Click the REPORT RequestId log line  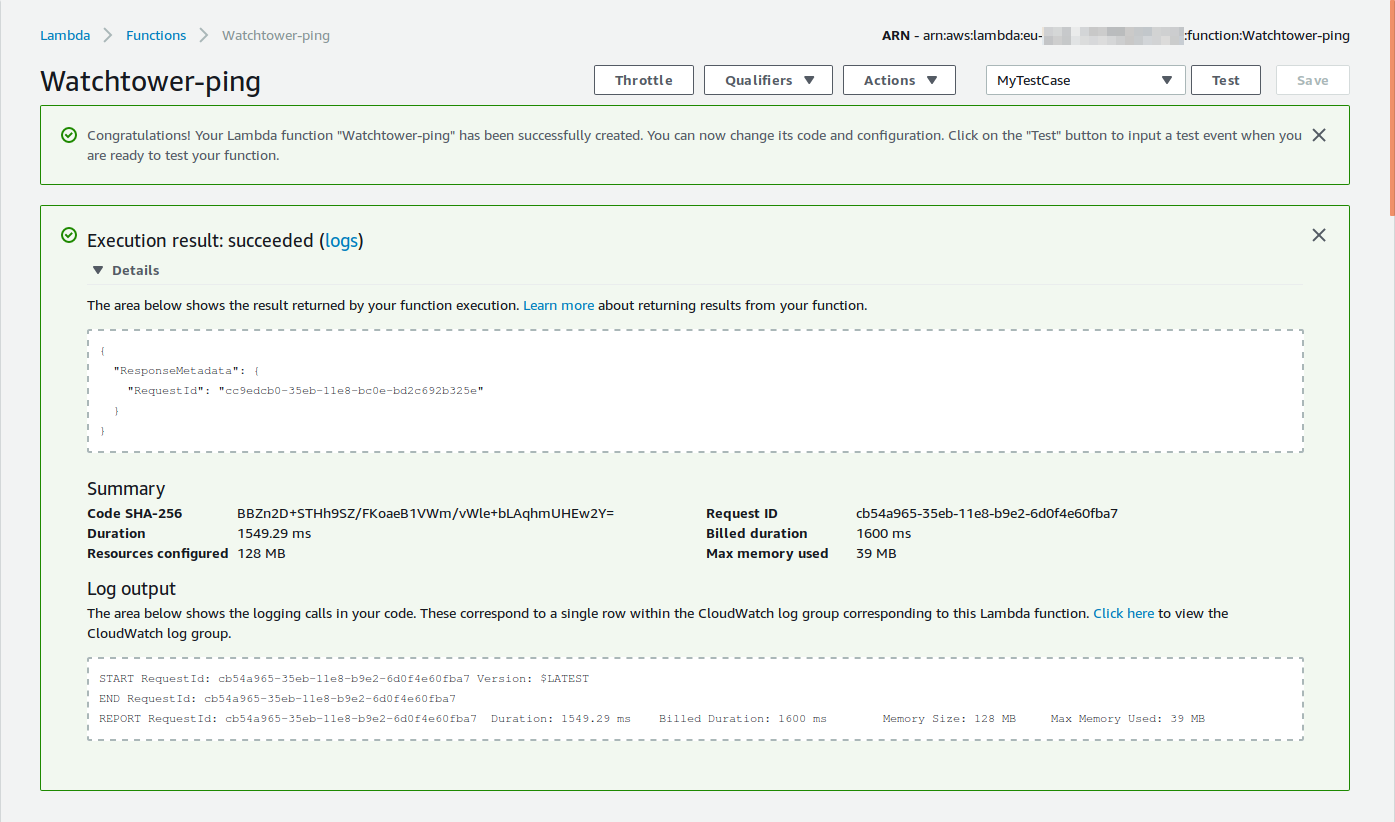coord(652,718)
